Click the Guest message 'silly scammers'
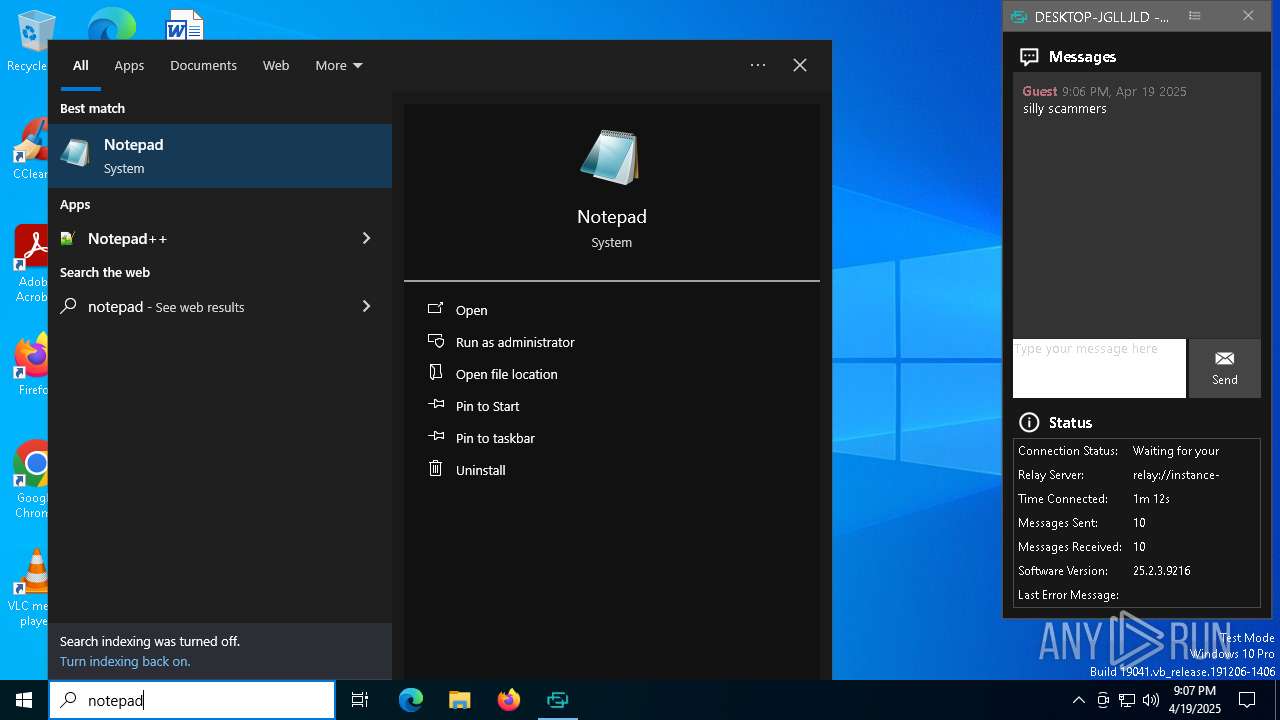 click(x=1065, y=108)
